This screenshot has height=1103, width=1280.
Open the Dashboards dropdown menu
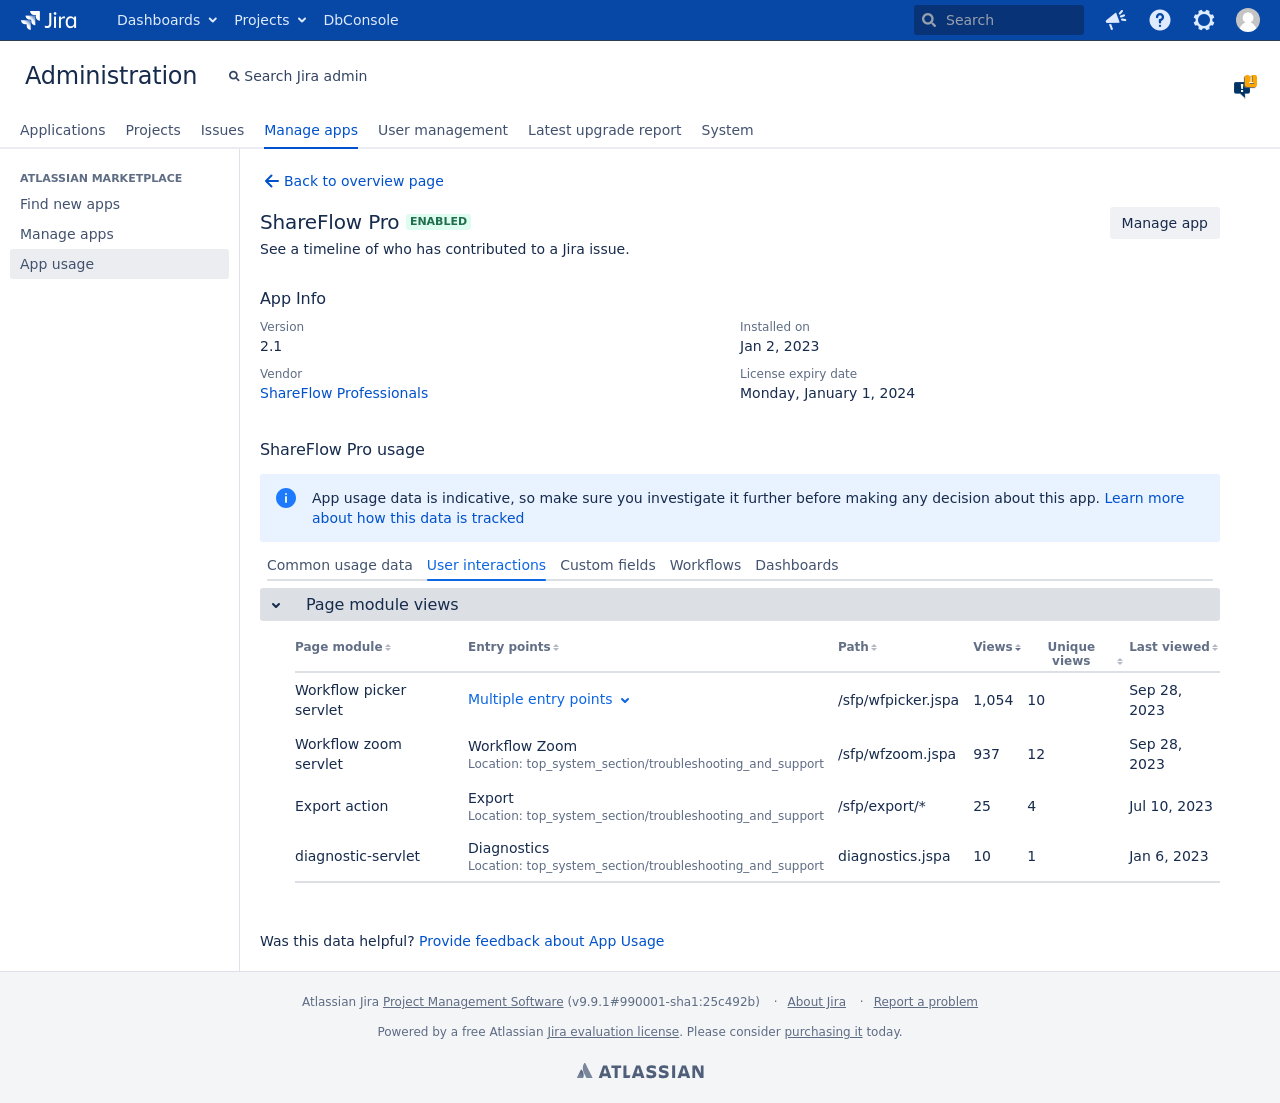[x=167, y=20]
